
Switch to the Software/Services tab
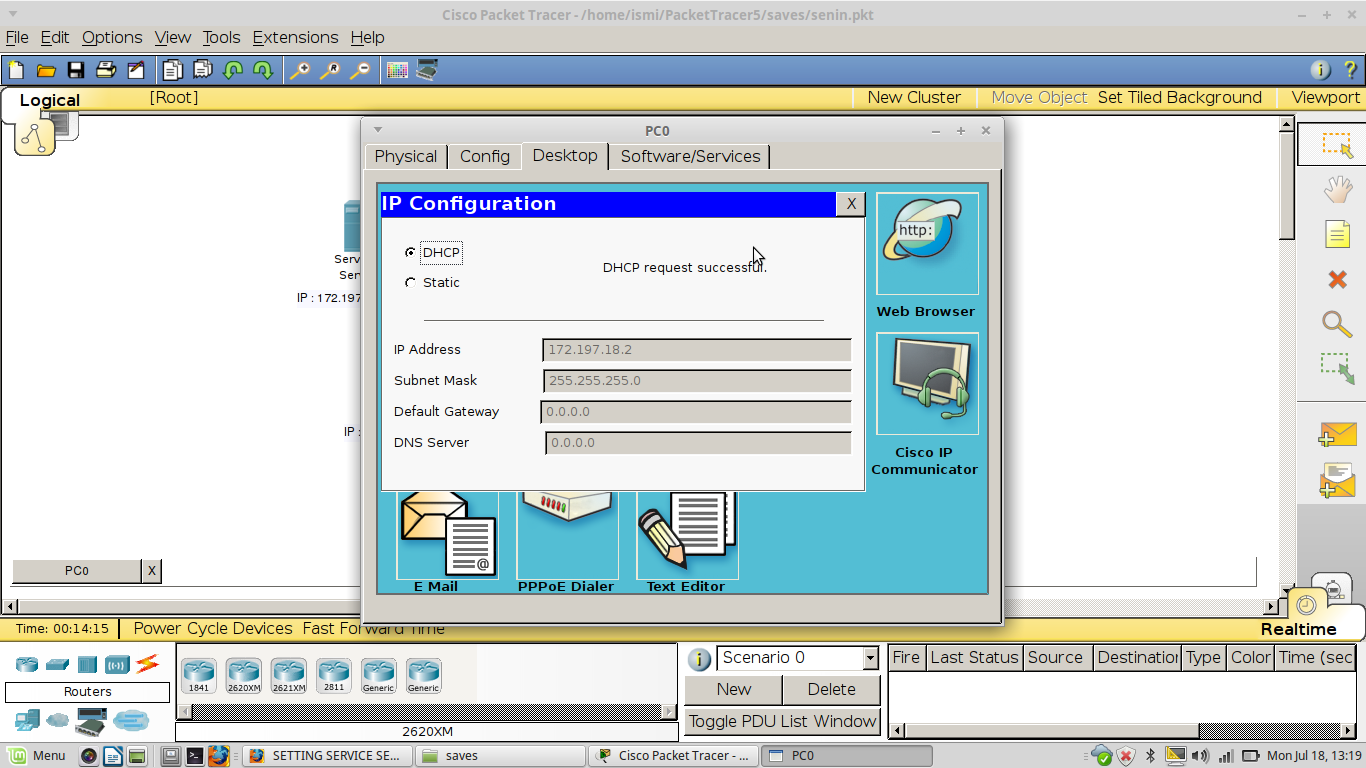tap(690, 157)
